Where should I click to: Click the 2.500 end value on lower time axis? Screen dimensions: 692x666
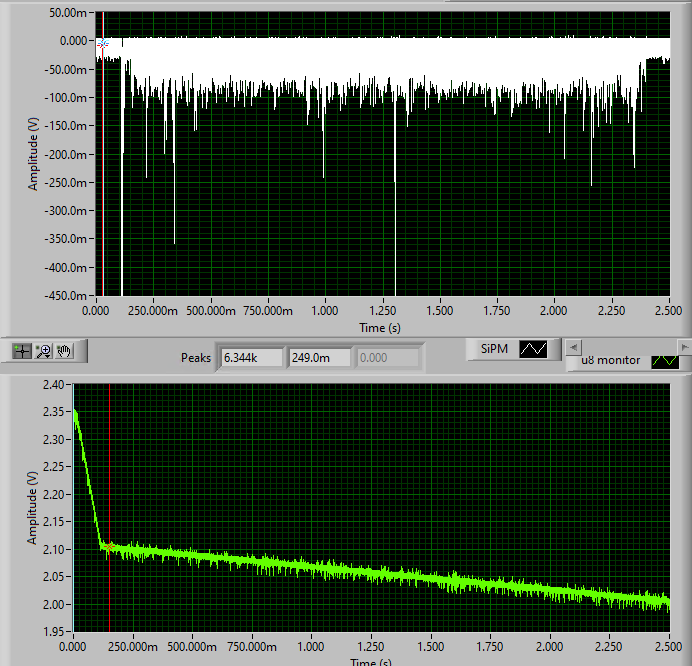coord(669,647)
